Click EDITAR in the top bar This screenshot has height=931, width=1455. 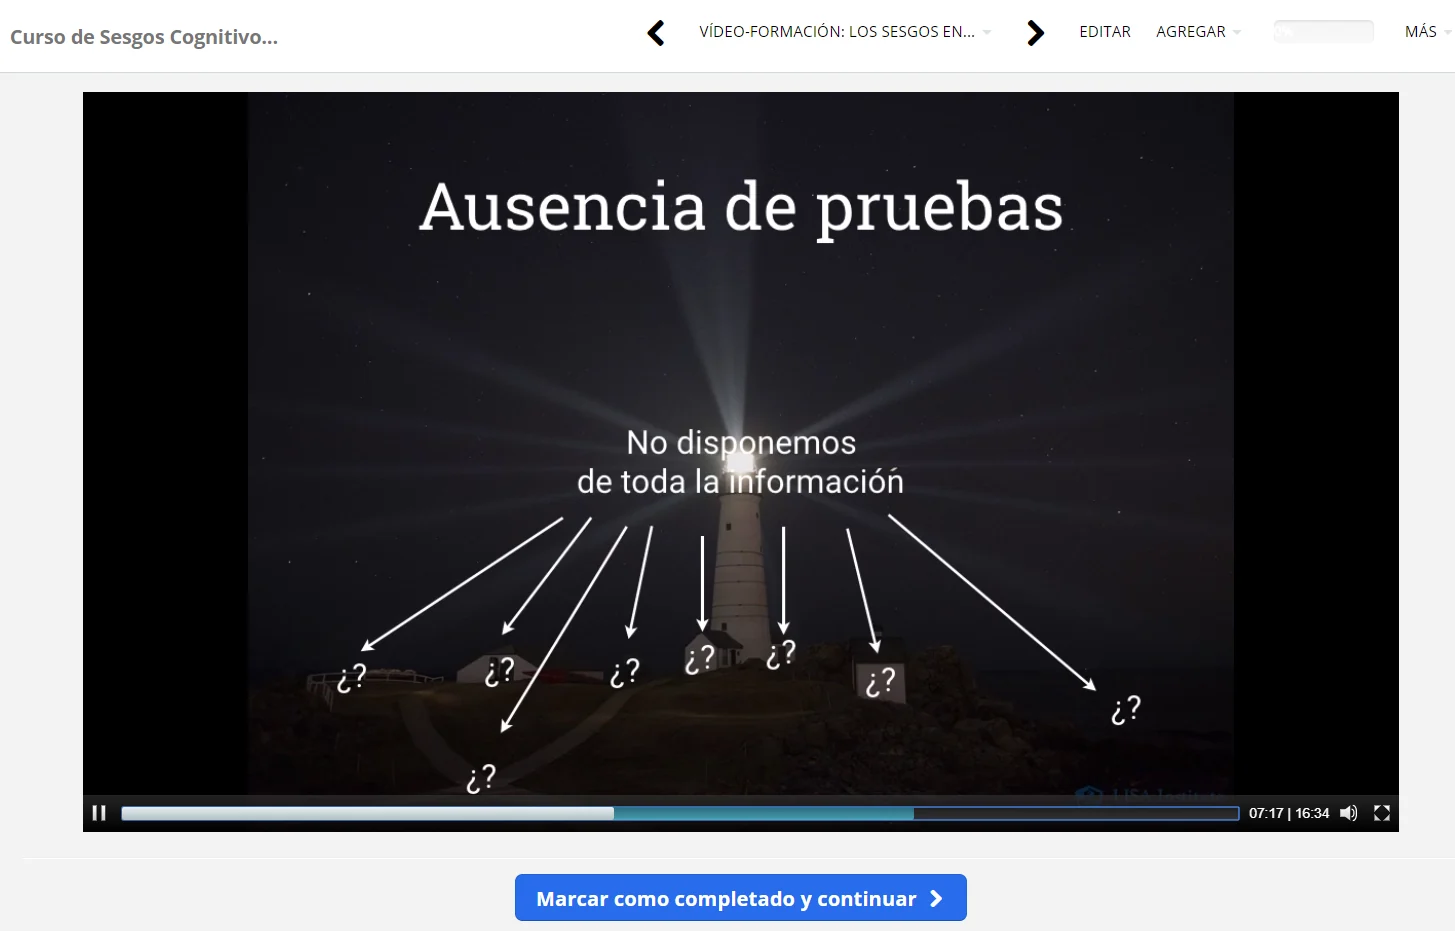(1105, 32)
